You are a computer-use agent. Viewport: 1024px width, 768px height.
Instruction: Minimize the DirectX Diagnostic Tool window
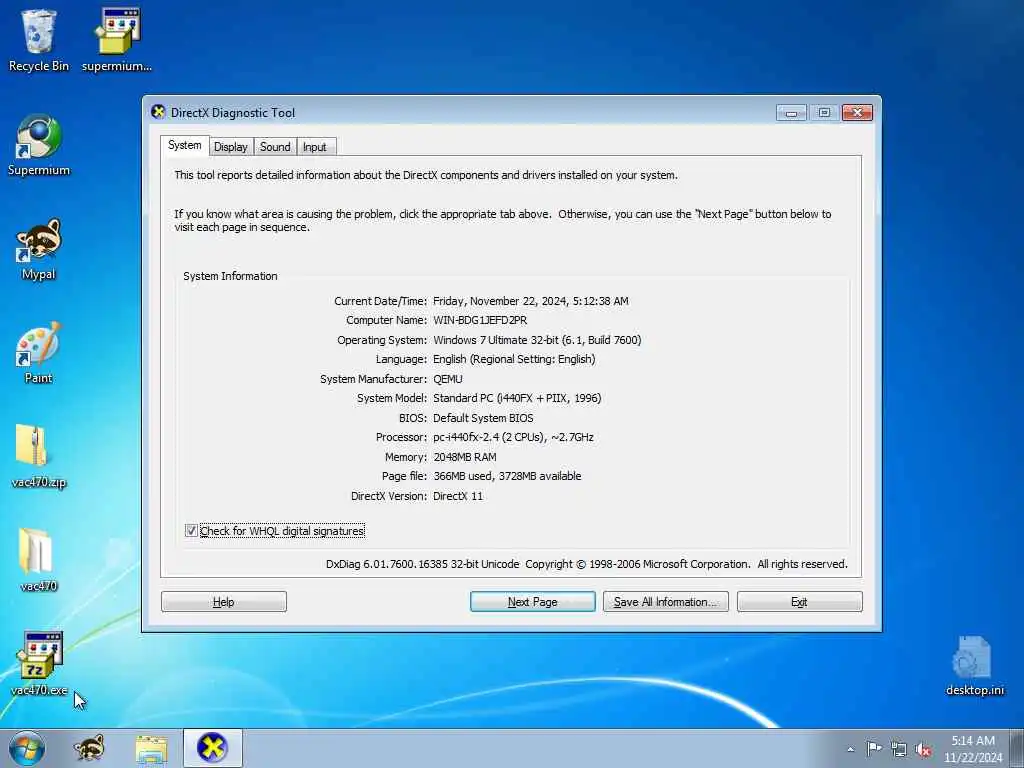[x=791, y=113]
